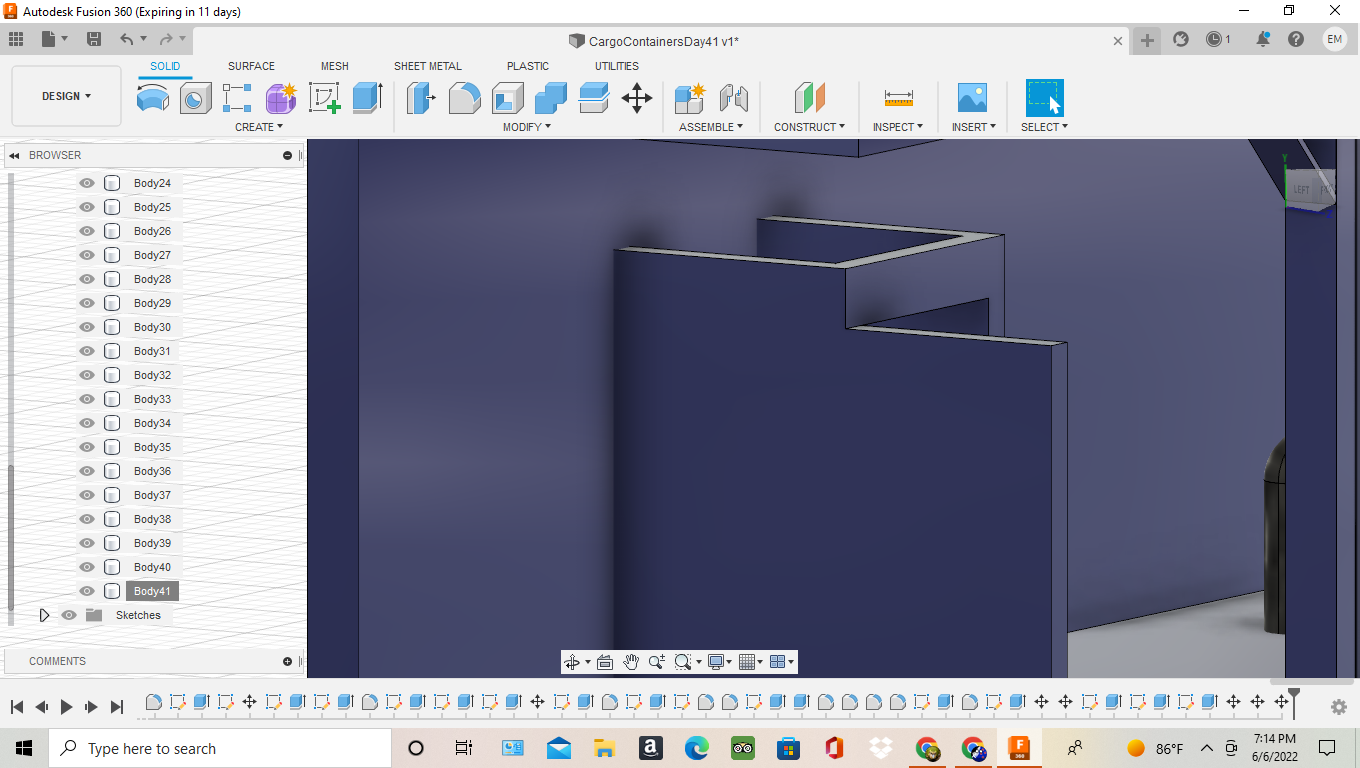Select Body41 in the browser
The image size is (1360, 768).
tap(152, 591)
